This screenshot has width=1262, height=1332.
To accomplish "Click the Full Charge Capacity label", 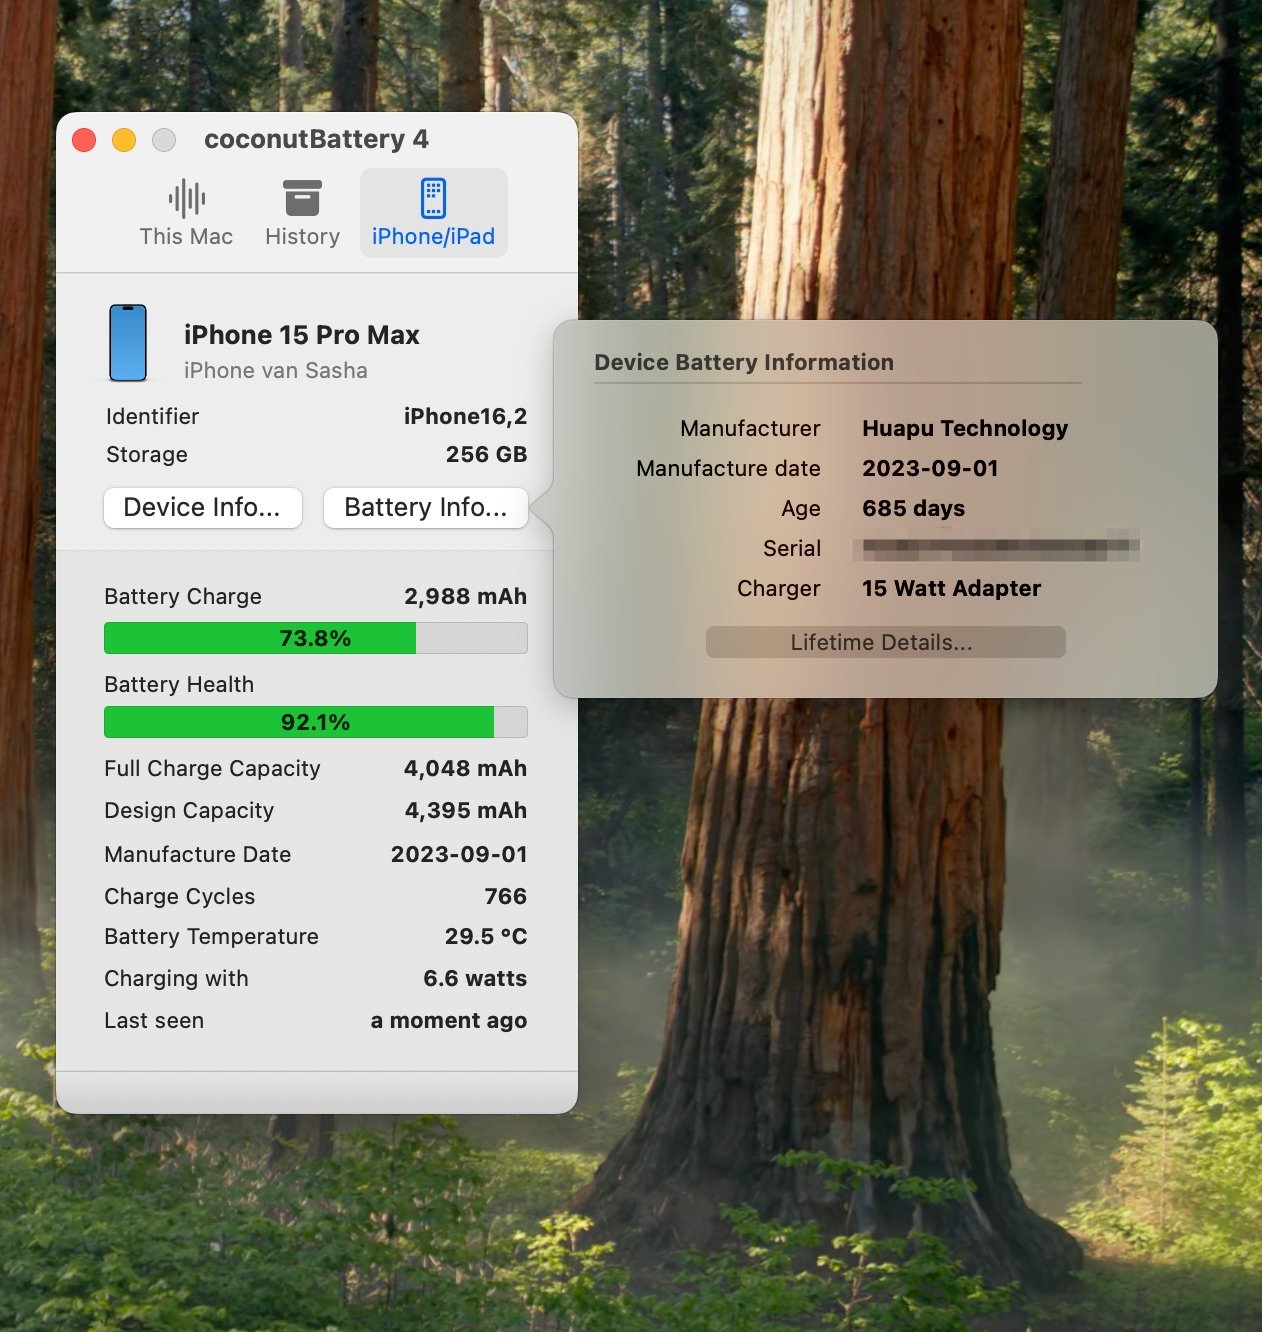I will 212,769.
